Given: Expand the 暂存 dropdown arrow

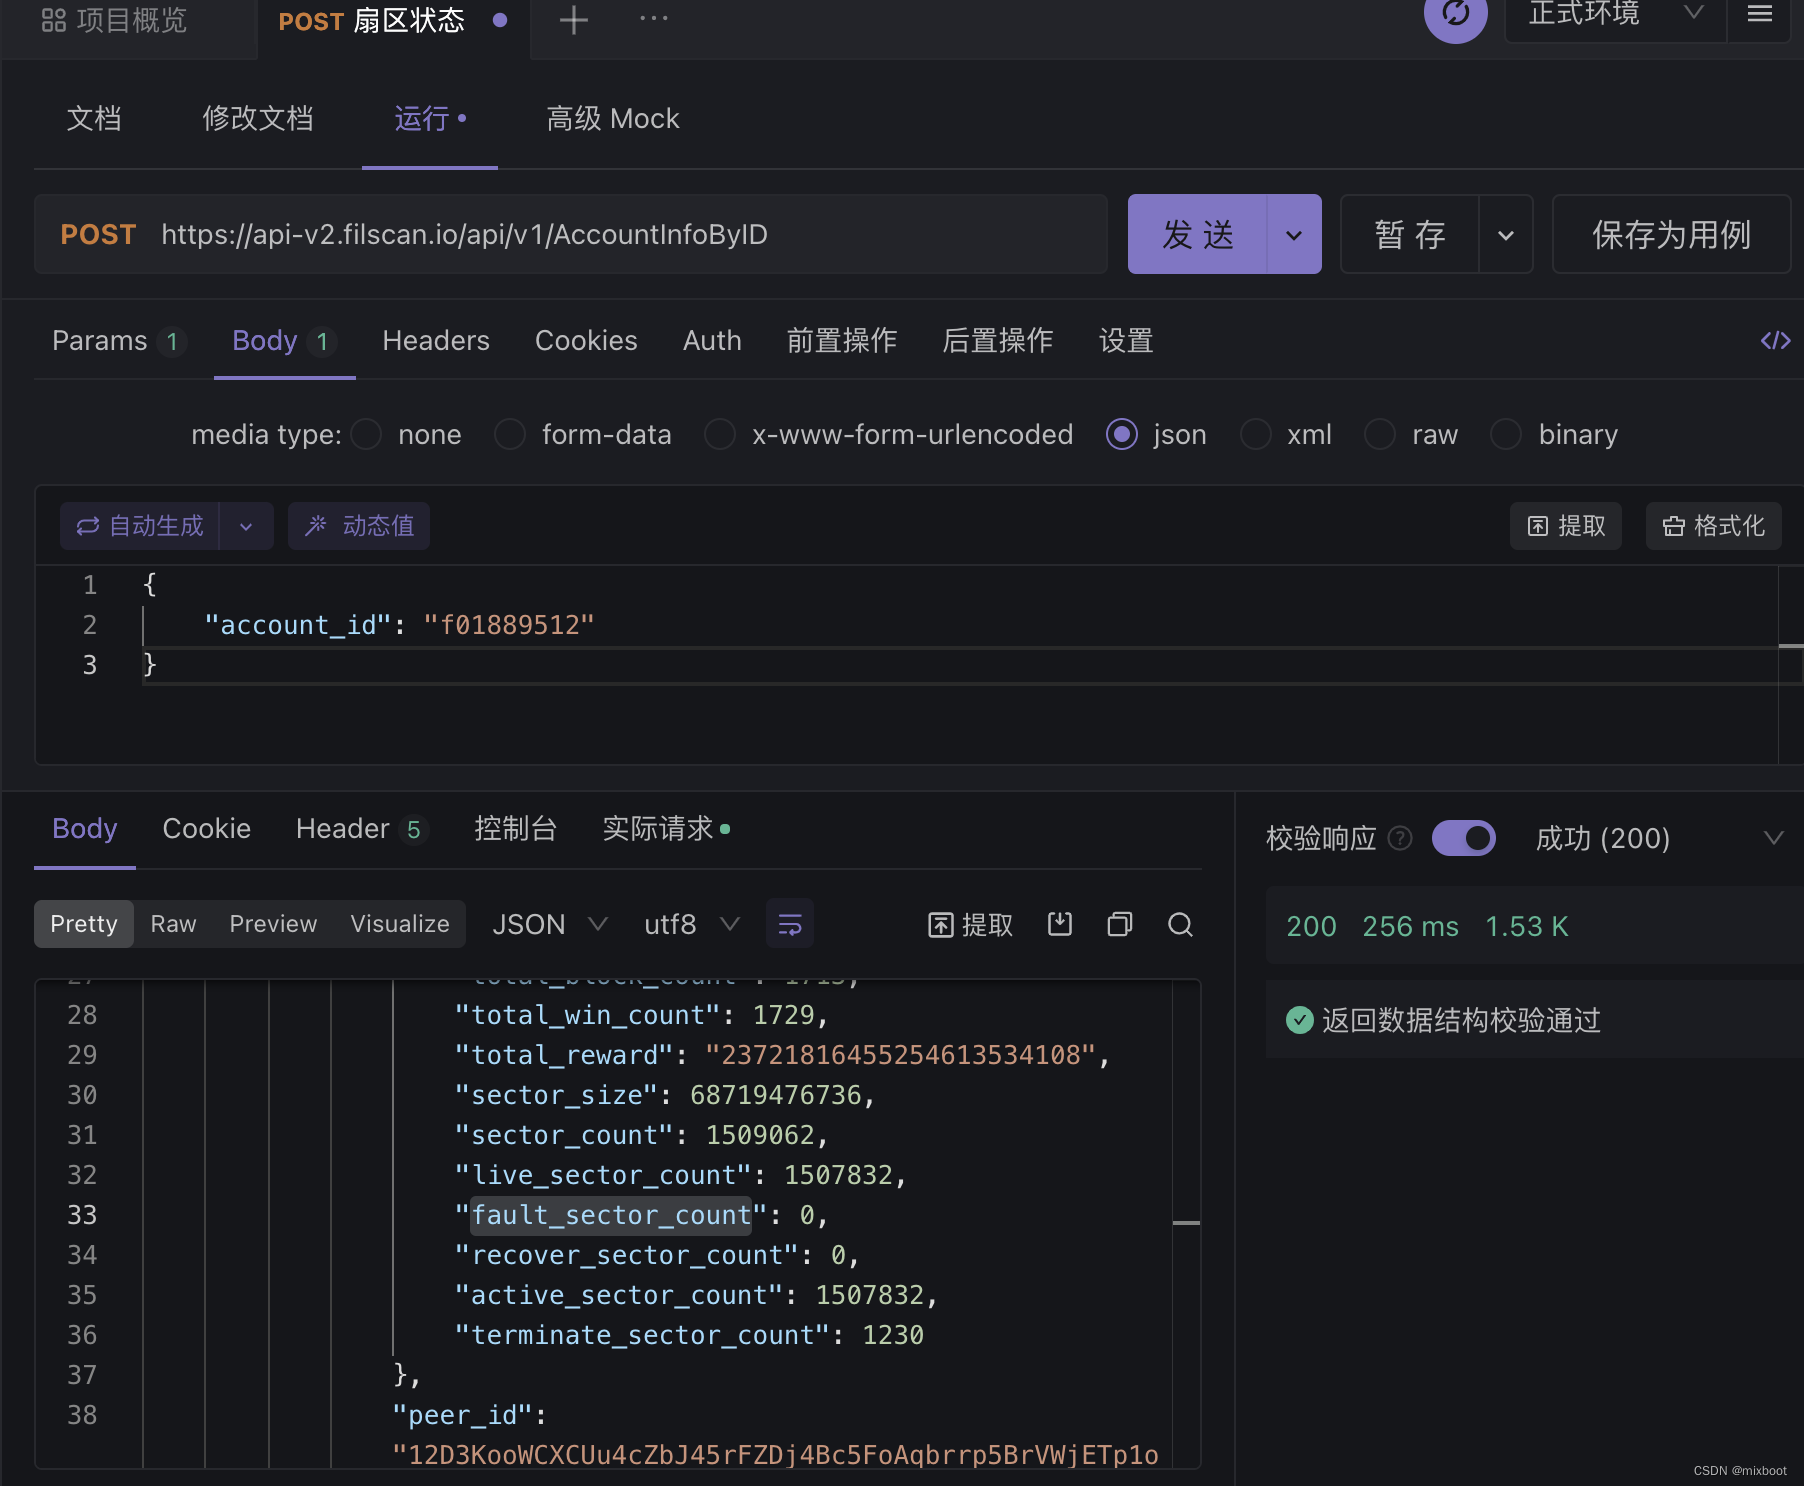Looking at the screenshot, I should [1506, 235].
